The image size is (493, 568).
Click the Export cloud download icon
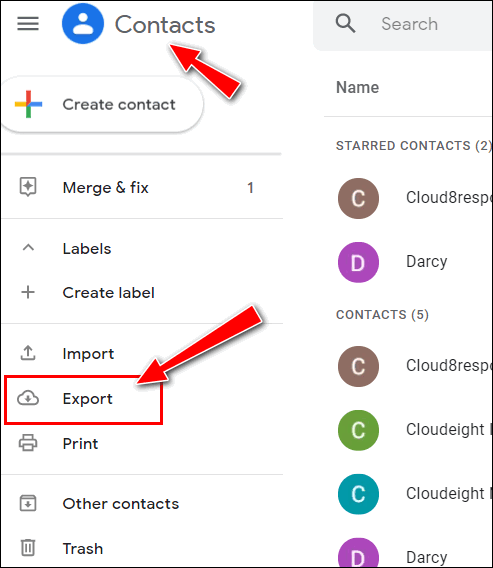tap(28, 398)
